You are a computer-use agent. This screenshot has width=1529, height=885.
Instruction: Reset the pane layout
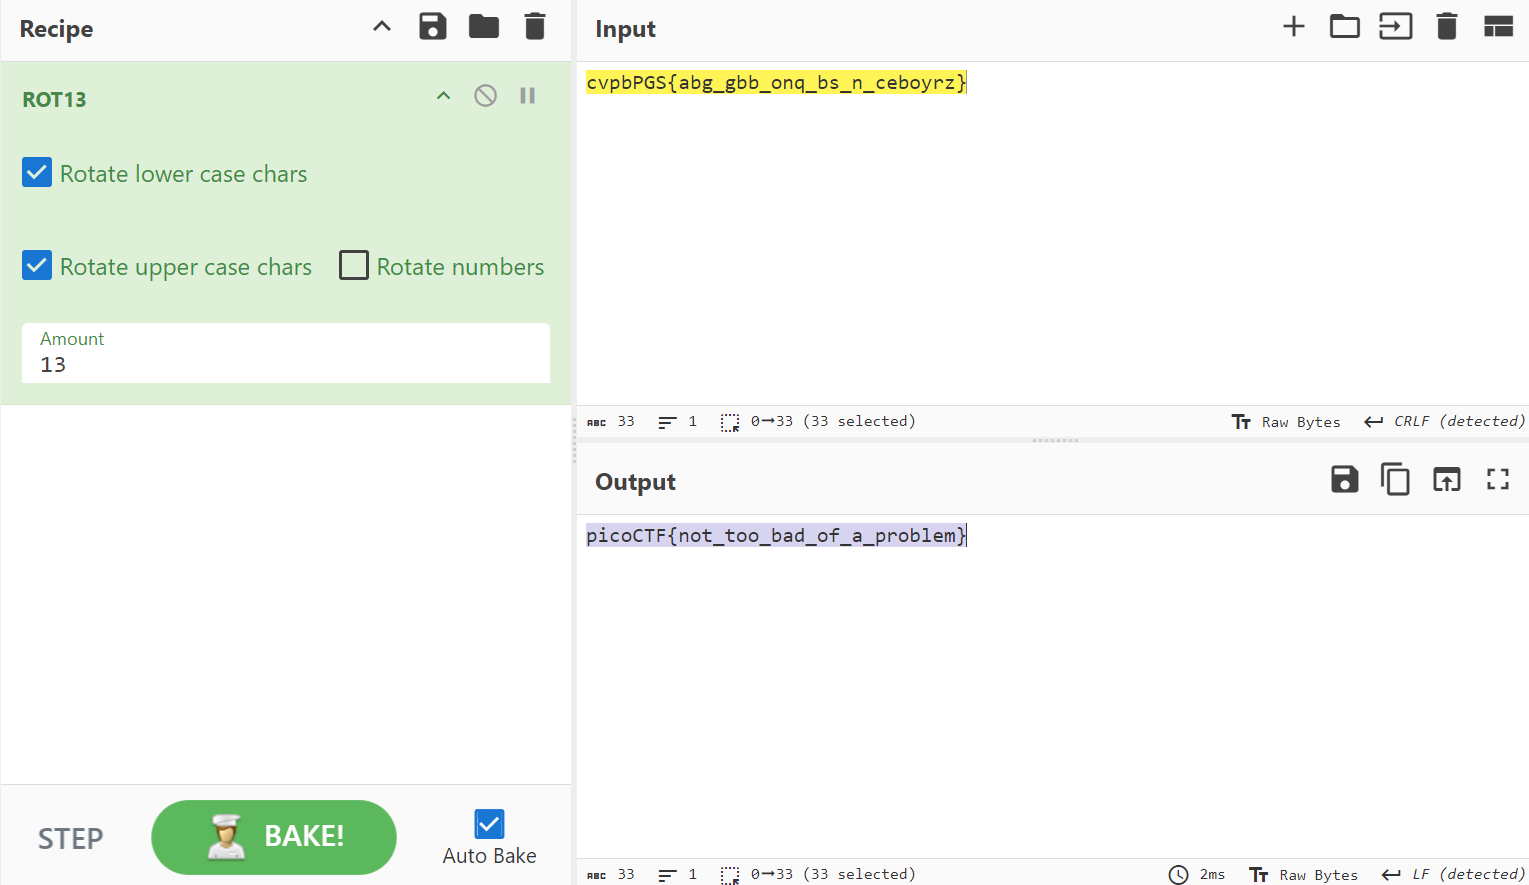(1497, 27)
